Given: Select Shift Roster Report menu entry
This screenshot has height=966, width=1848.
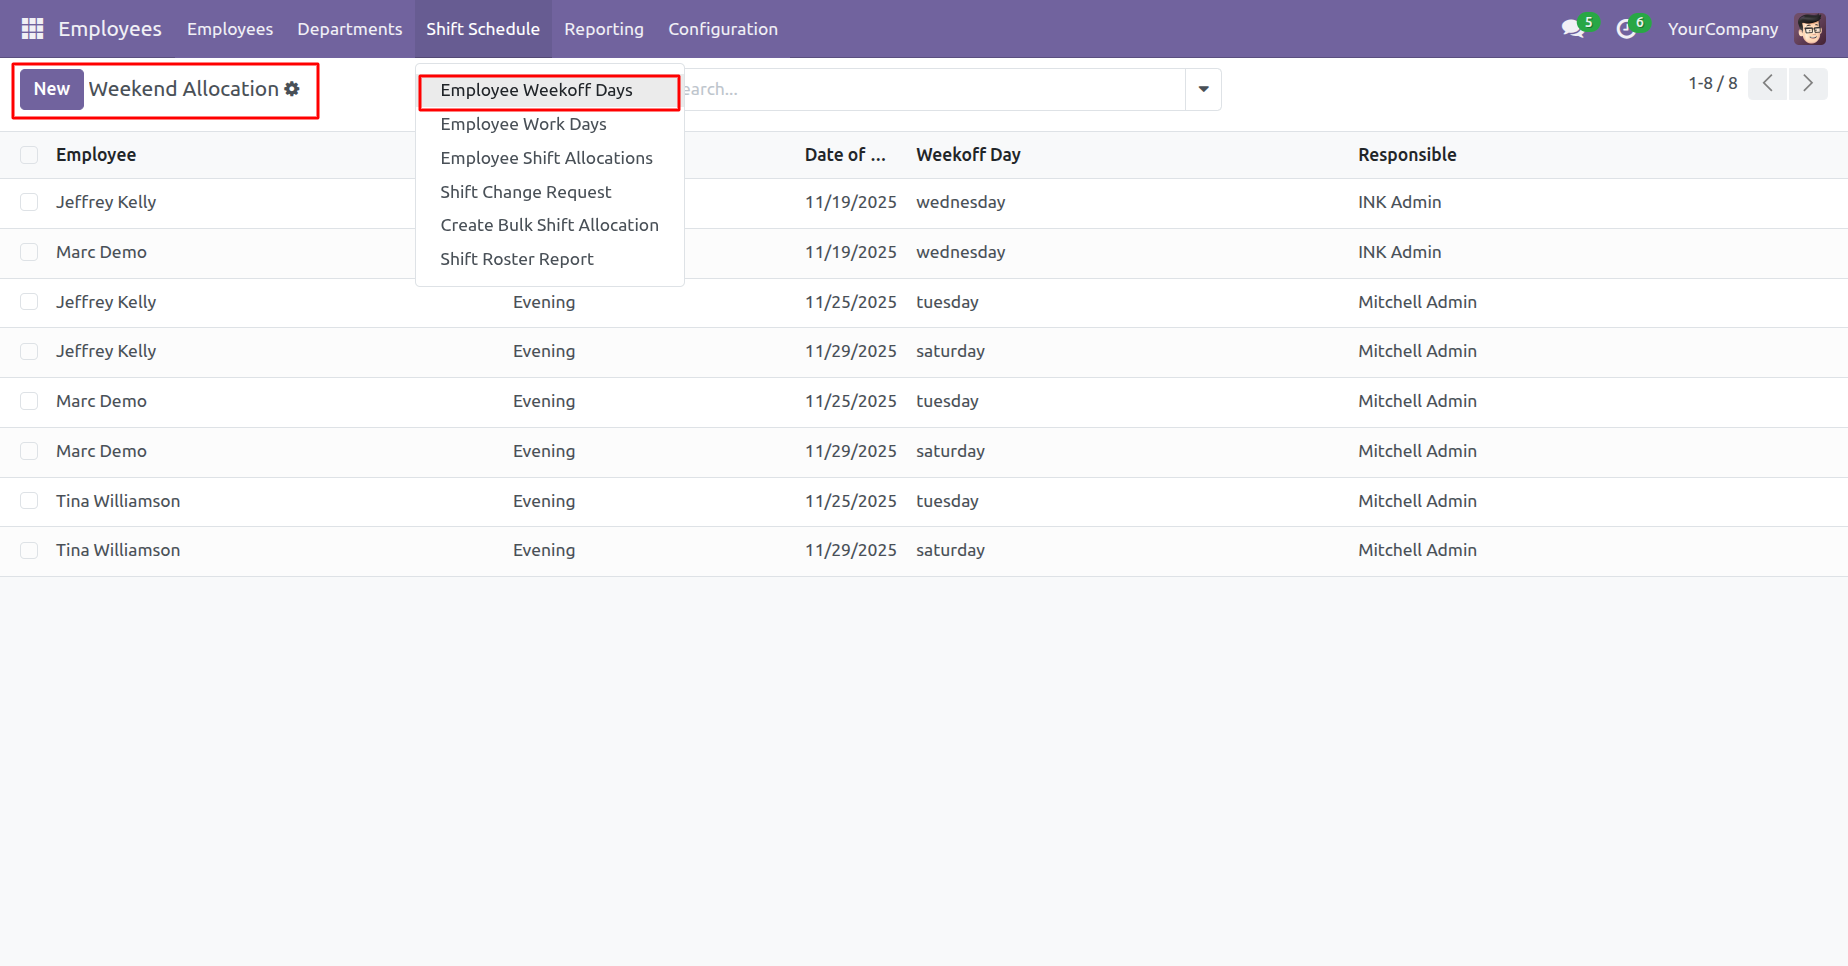Looking at the screenshot, I should tap(549, 259).
